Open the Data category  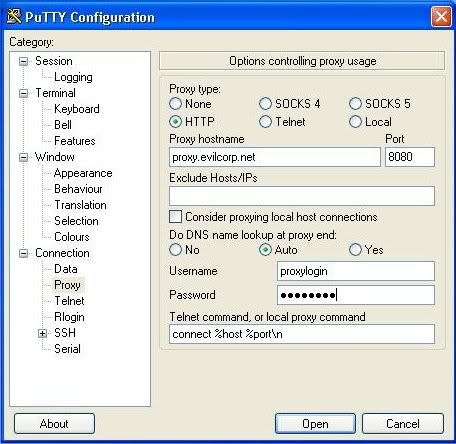(66, 269)
